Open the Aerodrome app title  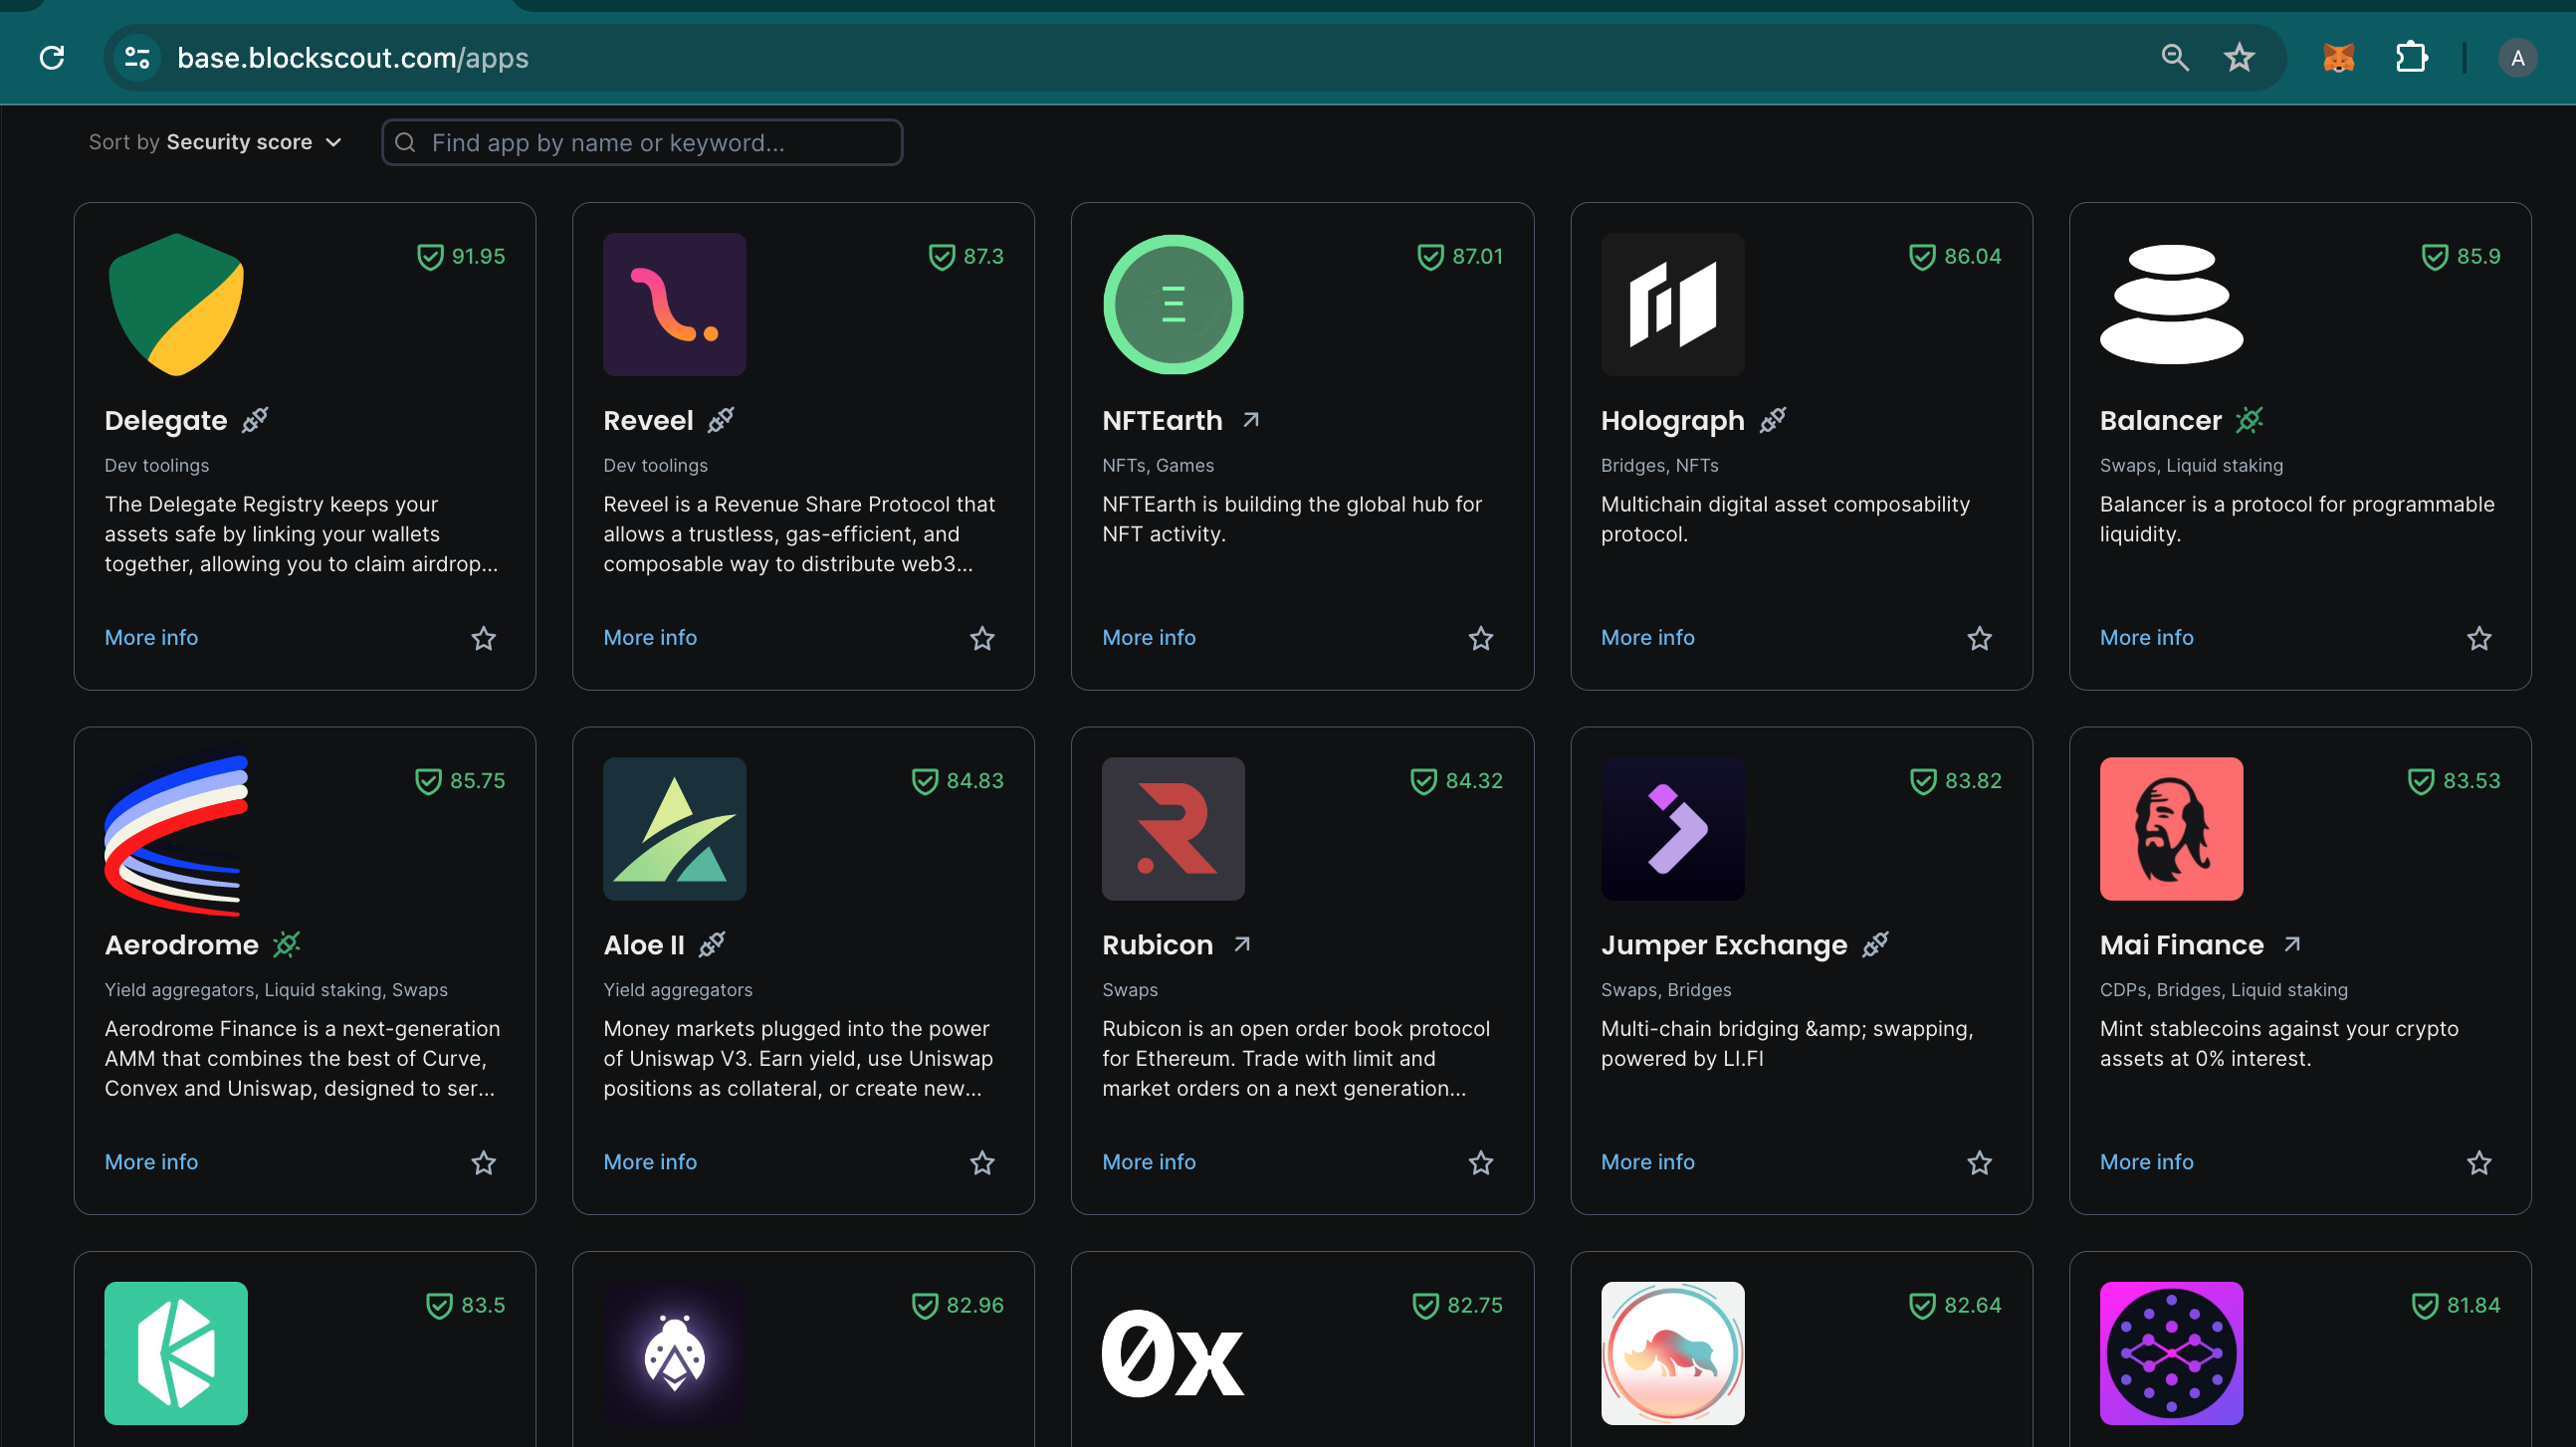tap(181, 945)
